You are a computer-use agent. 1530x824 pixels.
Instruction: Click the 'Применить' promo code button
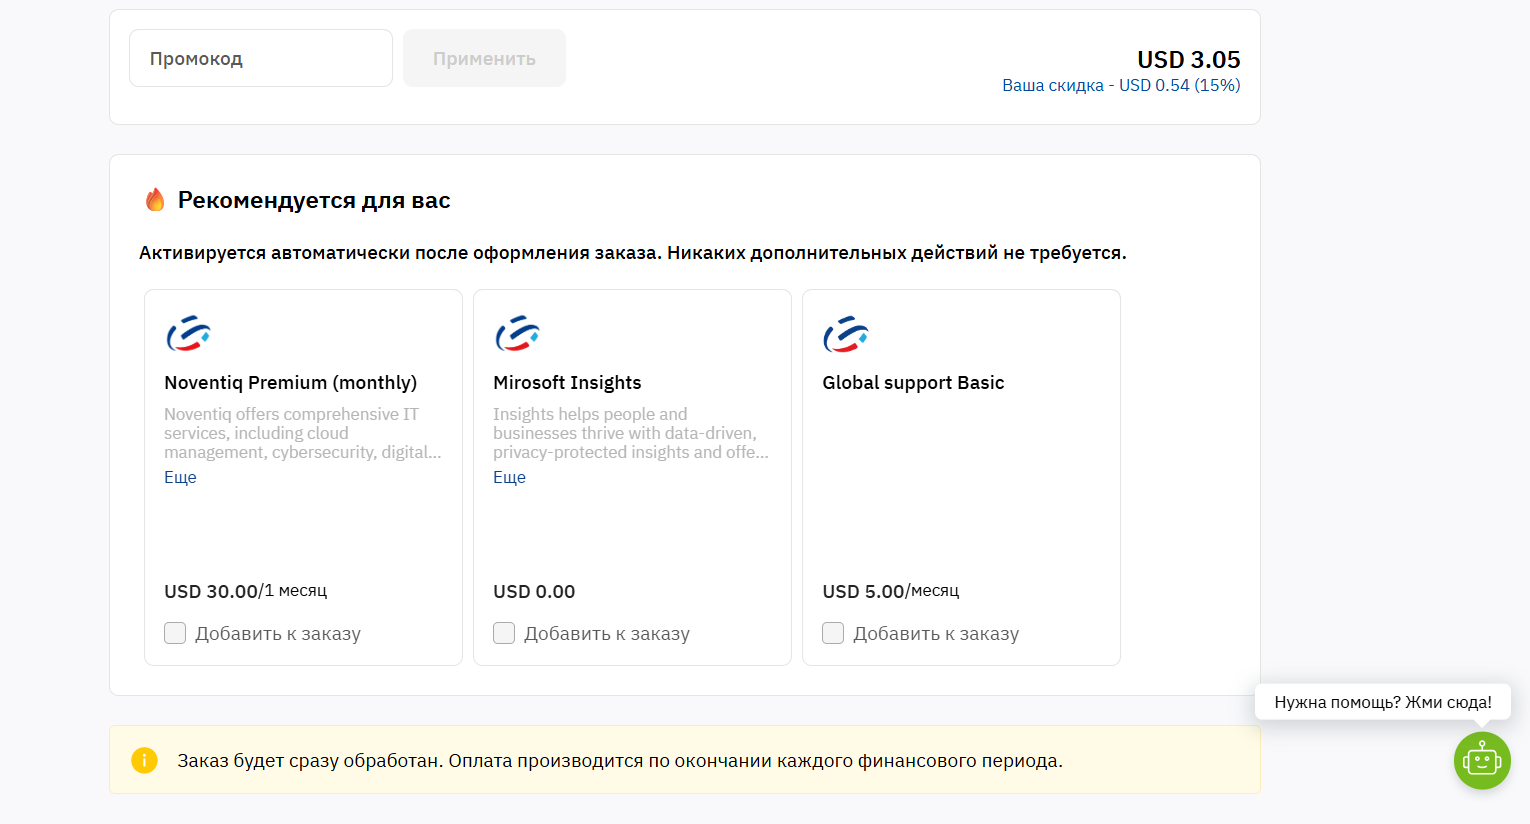click(484, 58)
